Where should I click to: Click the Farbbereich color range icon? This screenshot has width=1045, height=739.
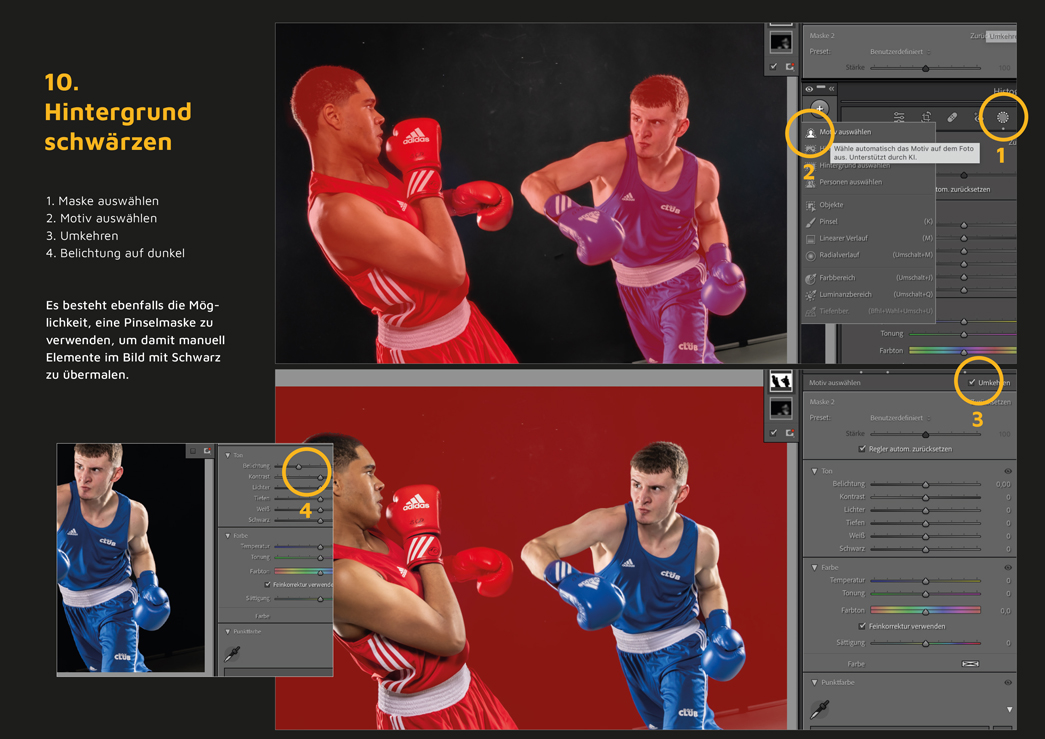tap(810, 279)
